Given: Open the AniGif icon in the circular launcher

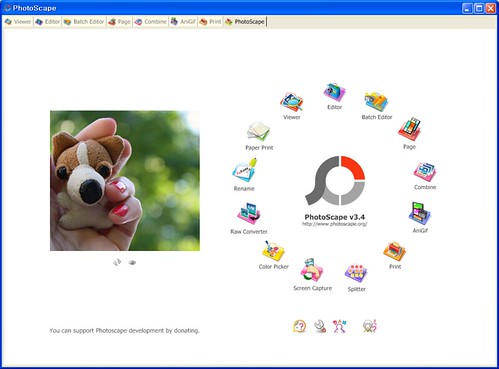Looking at the screenshot, I should pos(420,213).
